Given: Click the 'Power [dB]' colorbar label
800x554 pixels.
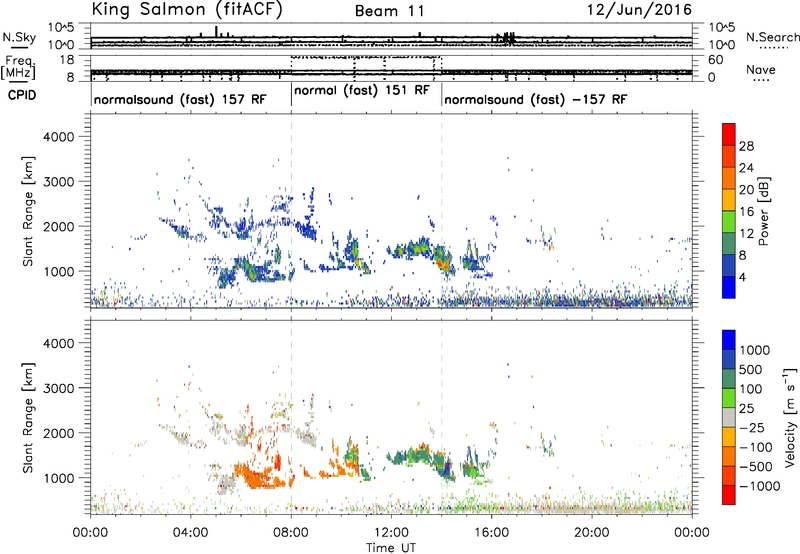Looking at the screenshot, I should tap(763, 211).
